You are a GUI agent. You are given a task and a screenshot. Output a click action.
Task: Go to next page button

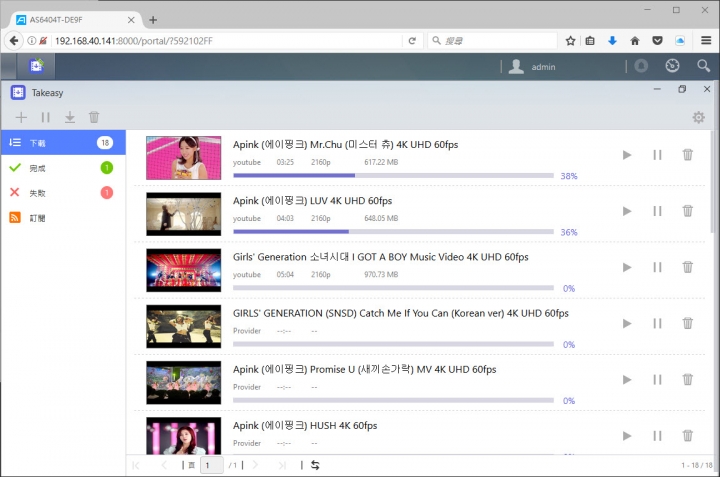click(x=255, y=465)
